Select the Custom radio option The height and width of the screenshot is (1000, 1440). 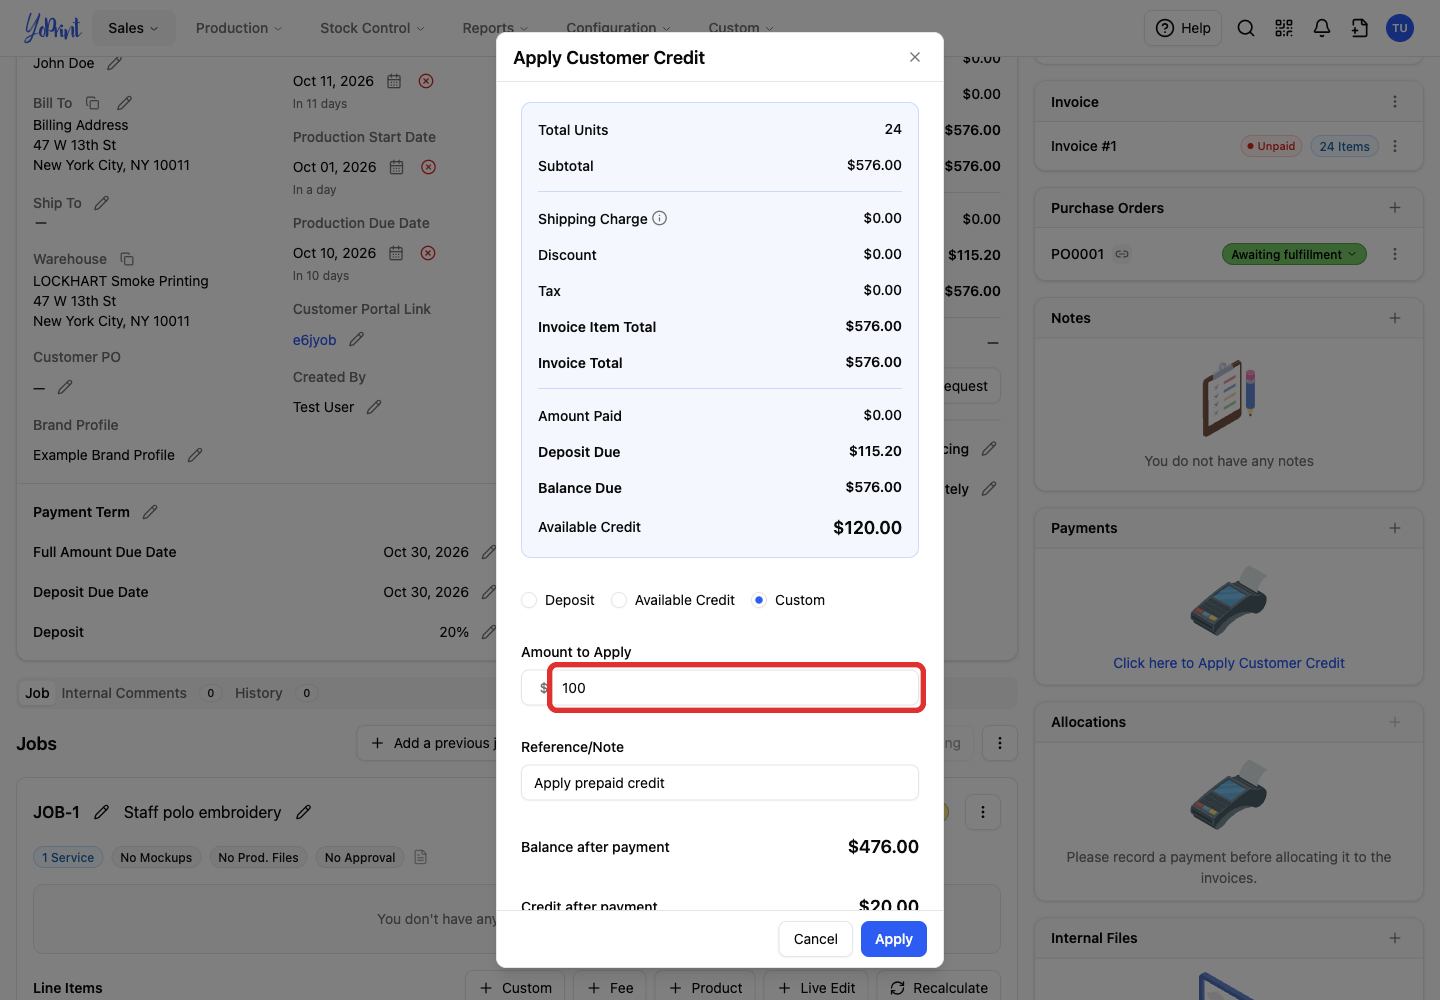tap(759, 600)
